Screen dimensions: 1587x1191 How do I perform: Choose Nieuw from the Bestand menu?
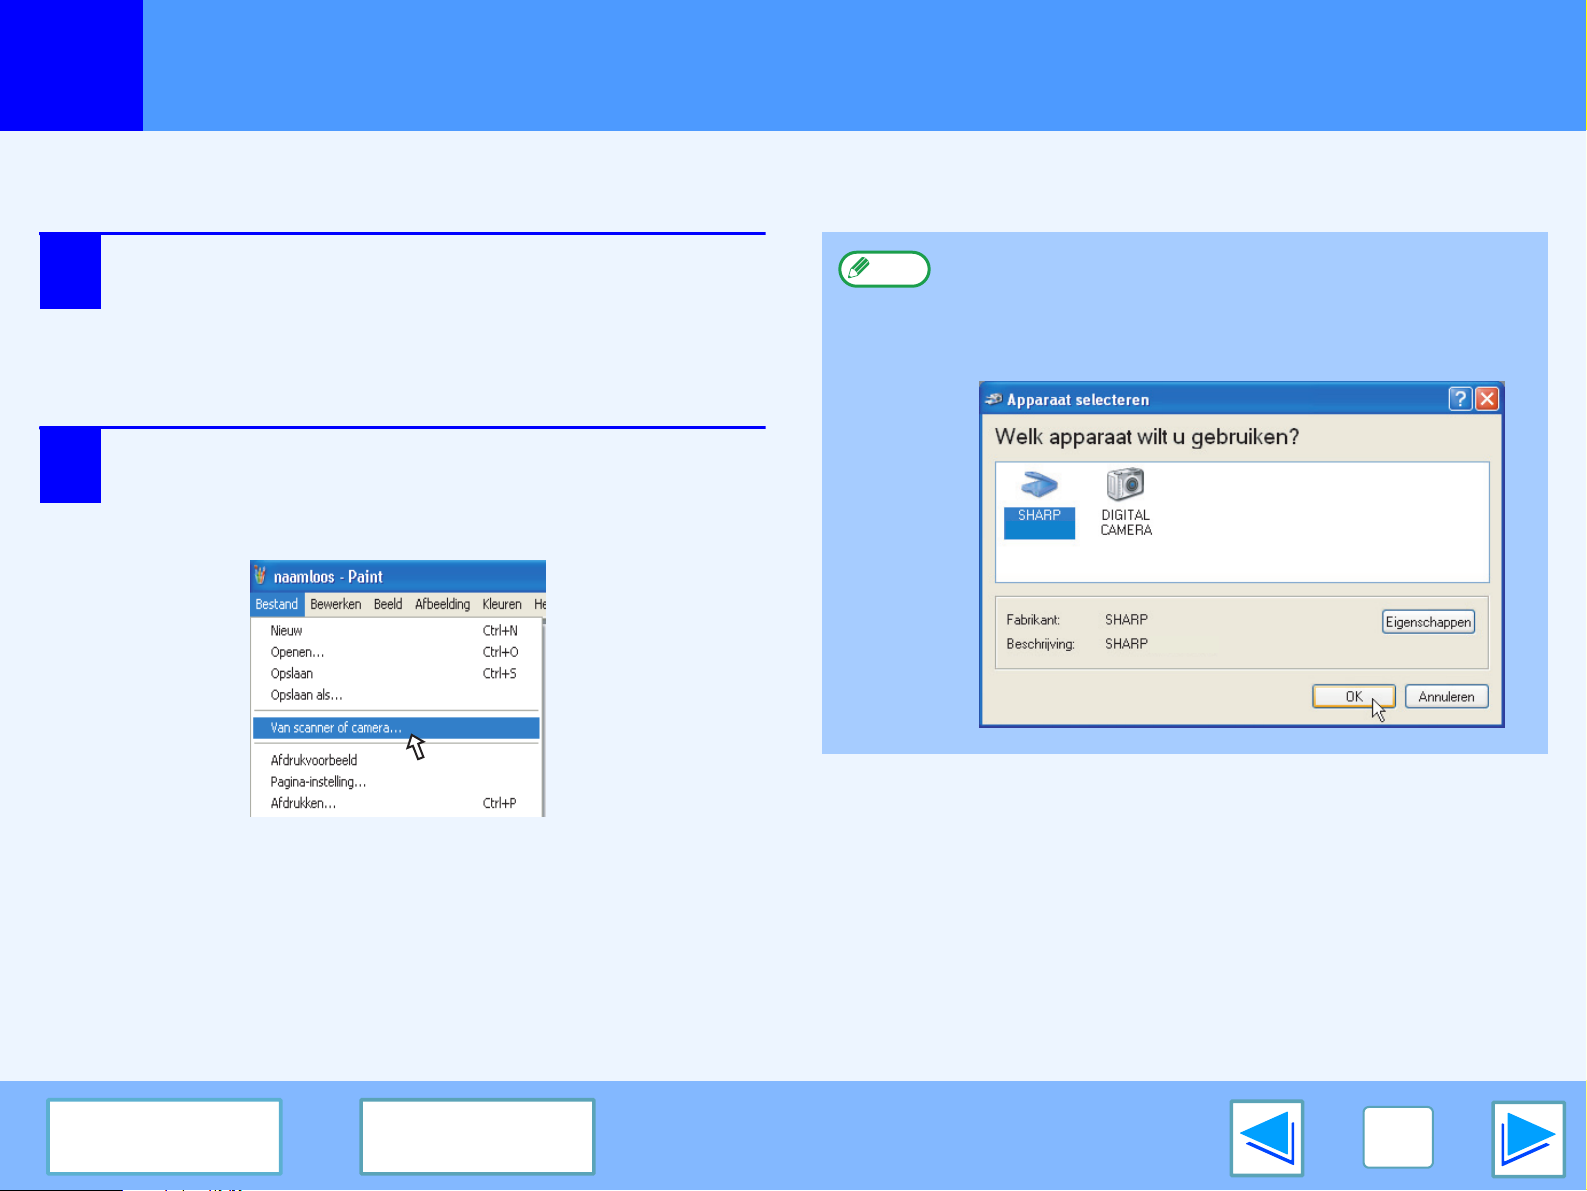[x=396, y=631]
